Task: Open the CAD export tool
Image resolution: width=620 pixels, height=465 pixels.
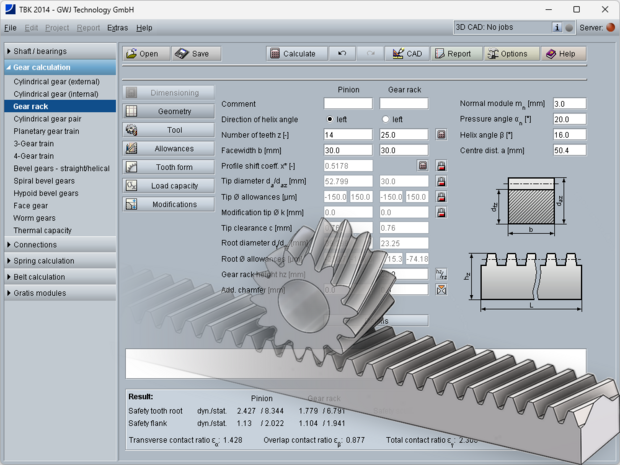Action: [407, 54]
